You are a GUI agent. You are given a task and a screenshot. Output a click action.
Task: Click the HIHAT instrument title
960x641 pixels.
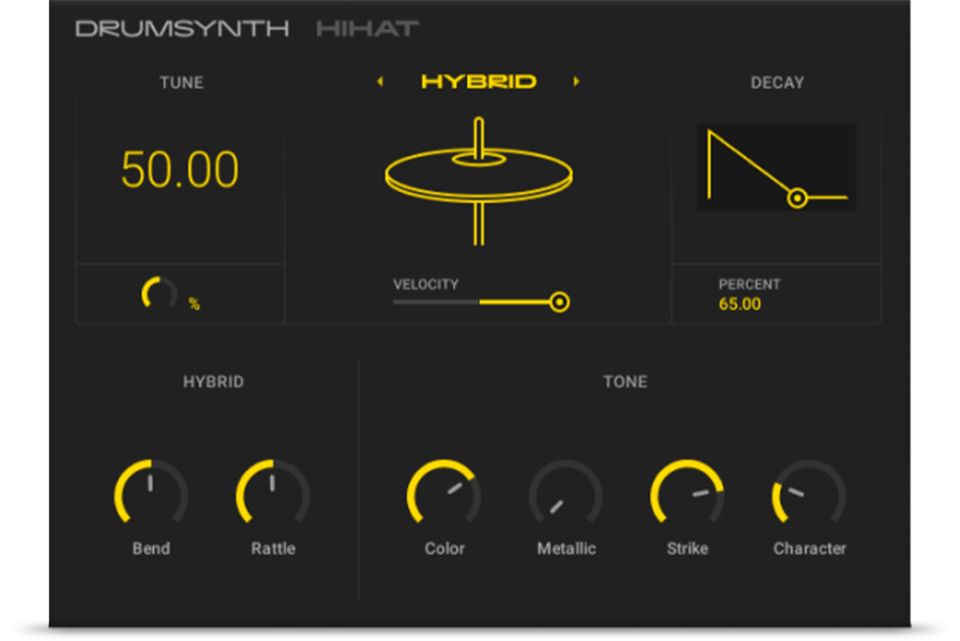click(367, 29)
